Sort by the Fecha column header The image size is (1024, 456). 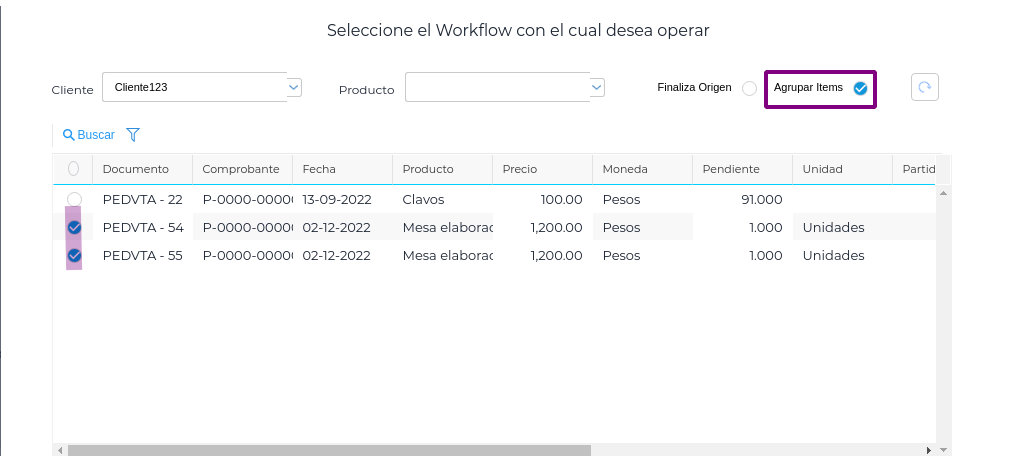pyautogui.click(x=320, y=169)
